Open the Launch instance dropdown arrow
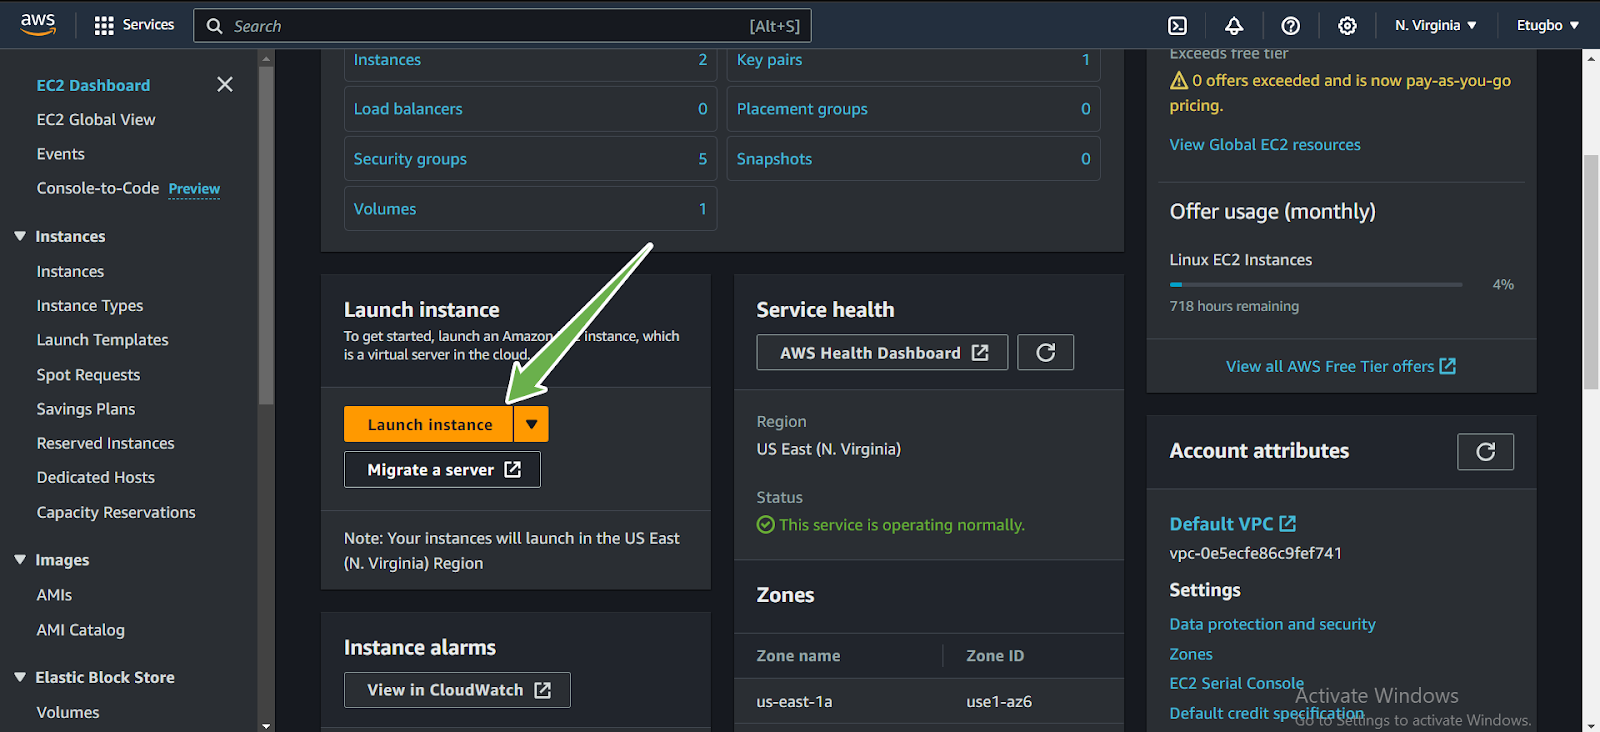Viewport: 1600px width, 732px height. pyautogui.click(x=531, y=424)
